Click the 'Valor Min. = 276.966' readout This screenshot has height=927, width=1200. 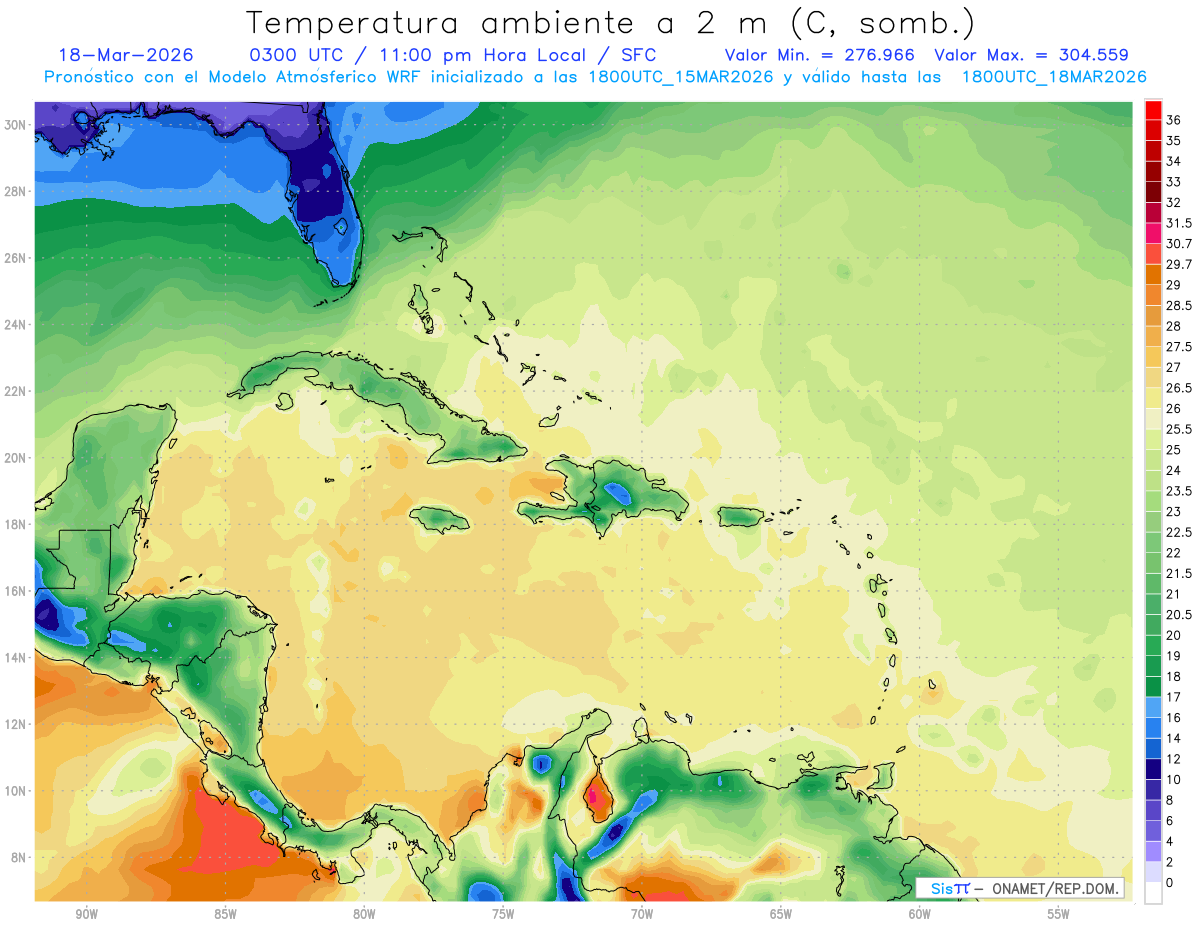click(x=821, y=55)
